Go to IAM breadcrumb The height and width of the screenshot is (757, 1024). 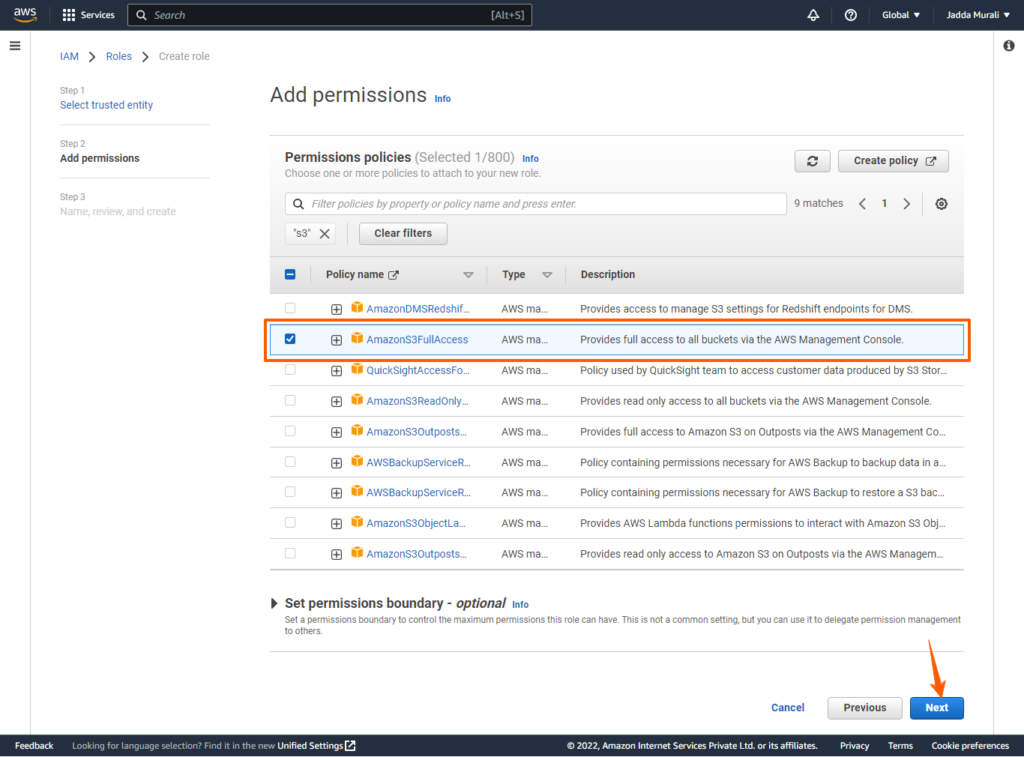coord(69,56)
